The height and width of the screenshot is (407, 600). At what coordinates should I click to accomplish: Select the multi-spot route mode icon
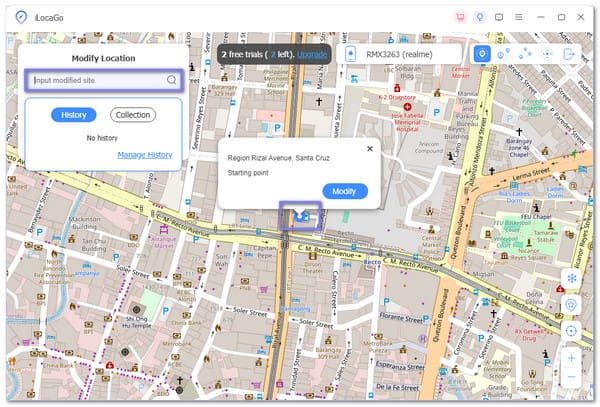[x=525, y=54]
